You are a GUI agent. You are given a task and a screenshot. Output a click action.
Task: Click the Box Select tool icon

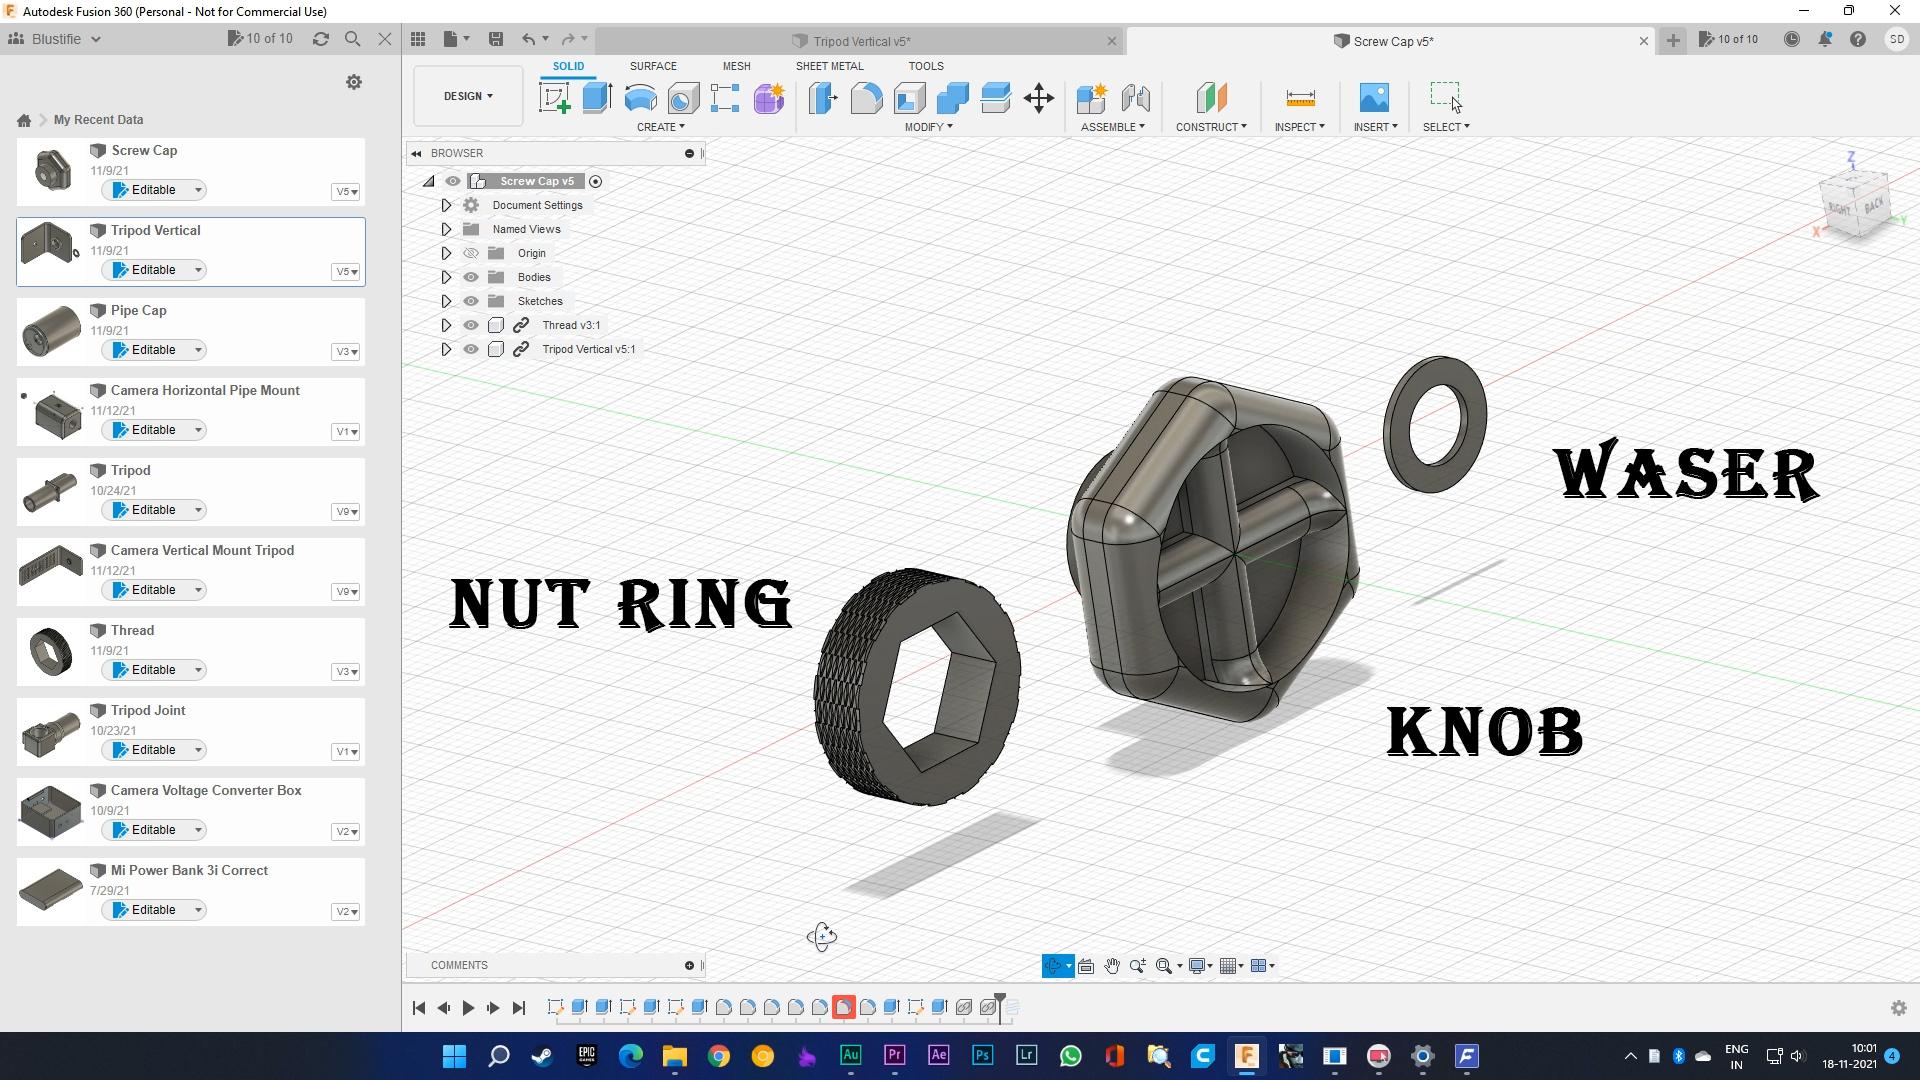(x=1447, y=98)
